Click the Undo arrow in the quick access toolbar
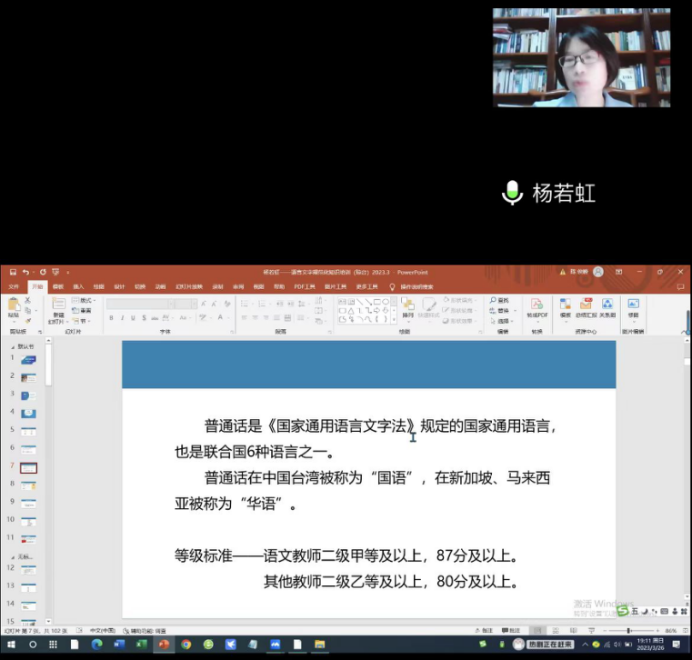 (x=25, y=271)
